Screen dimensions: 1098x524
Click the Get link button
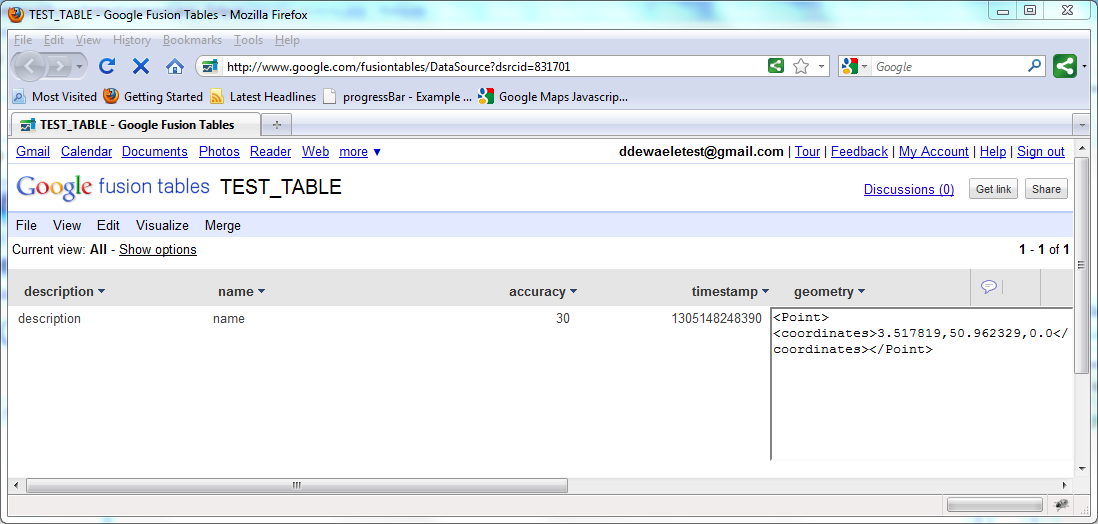pos(994,189)
